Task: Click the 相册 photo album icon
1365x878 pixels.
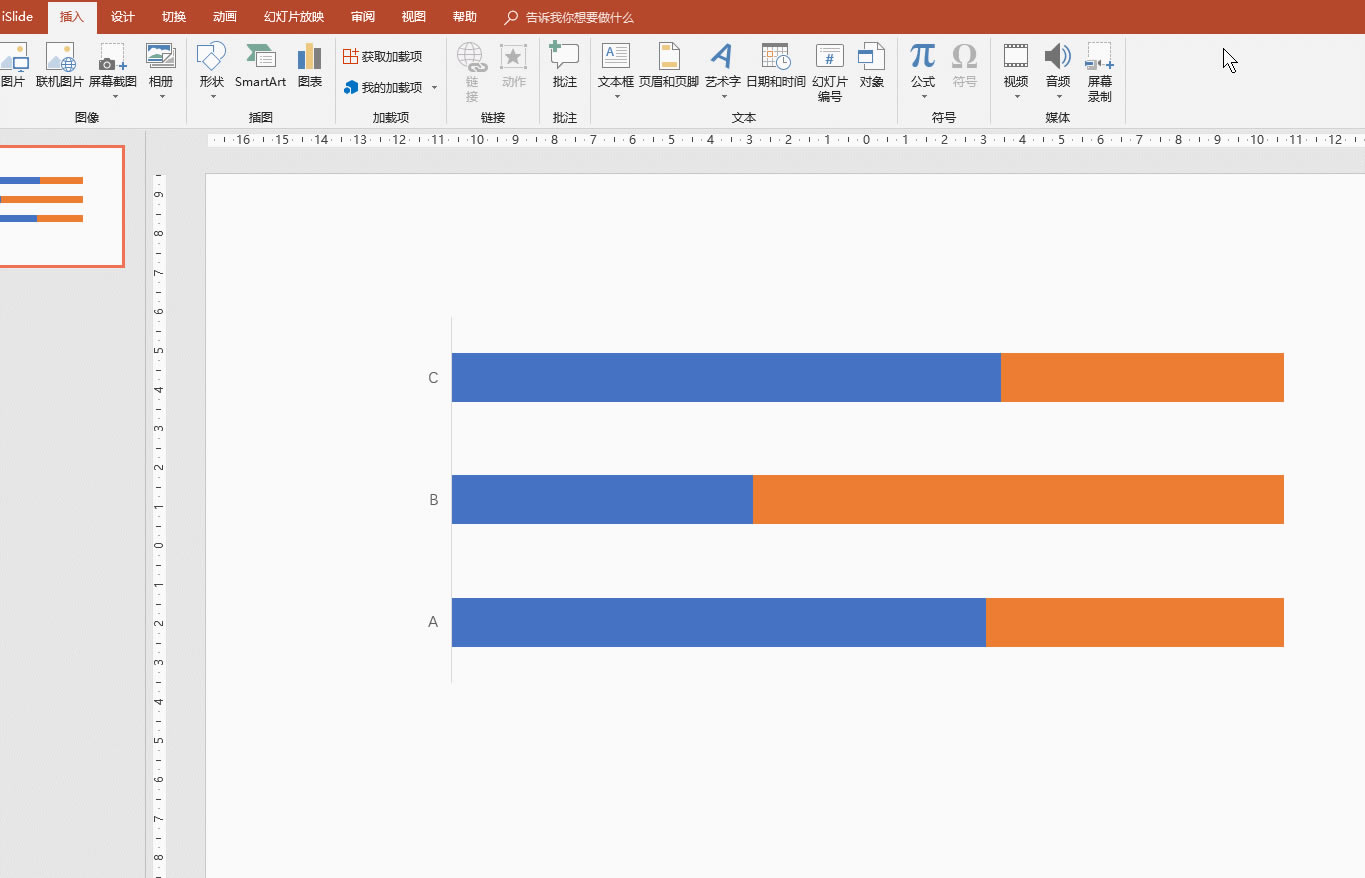Action: 161,57
